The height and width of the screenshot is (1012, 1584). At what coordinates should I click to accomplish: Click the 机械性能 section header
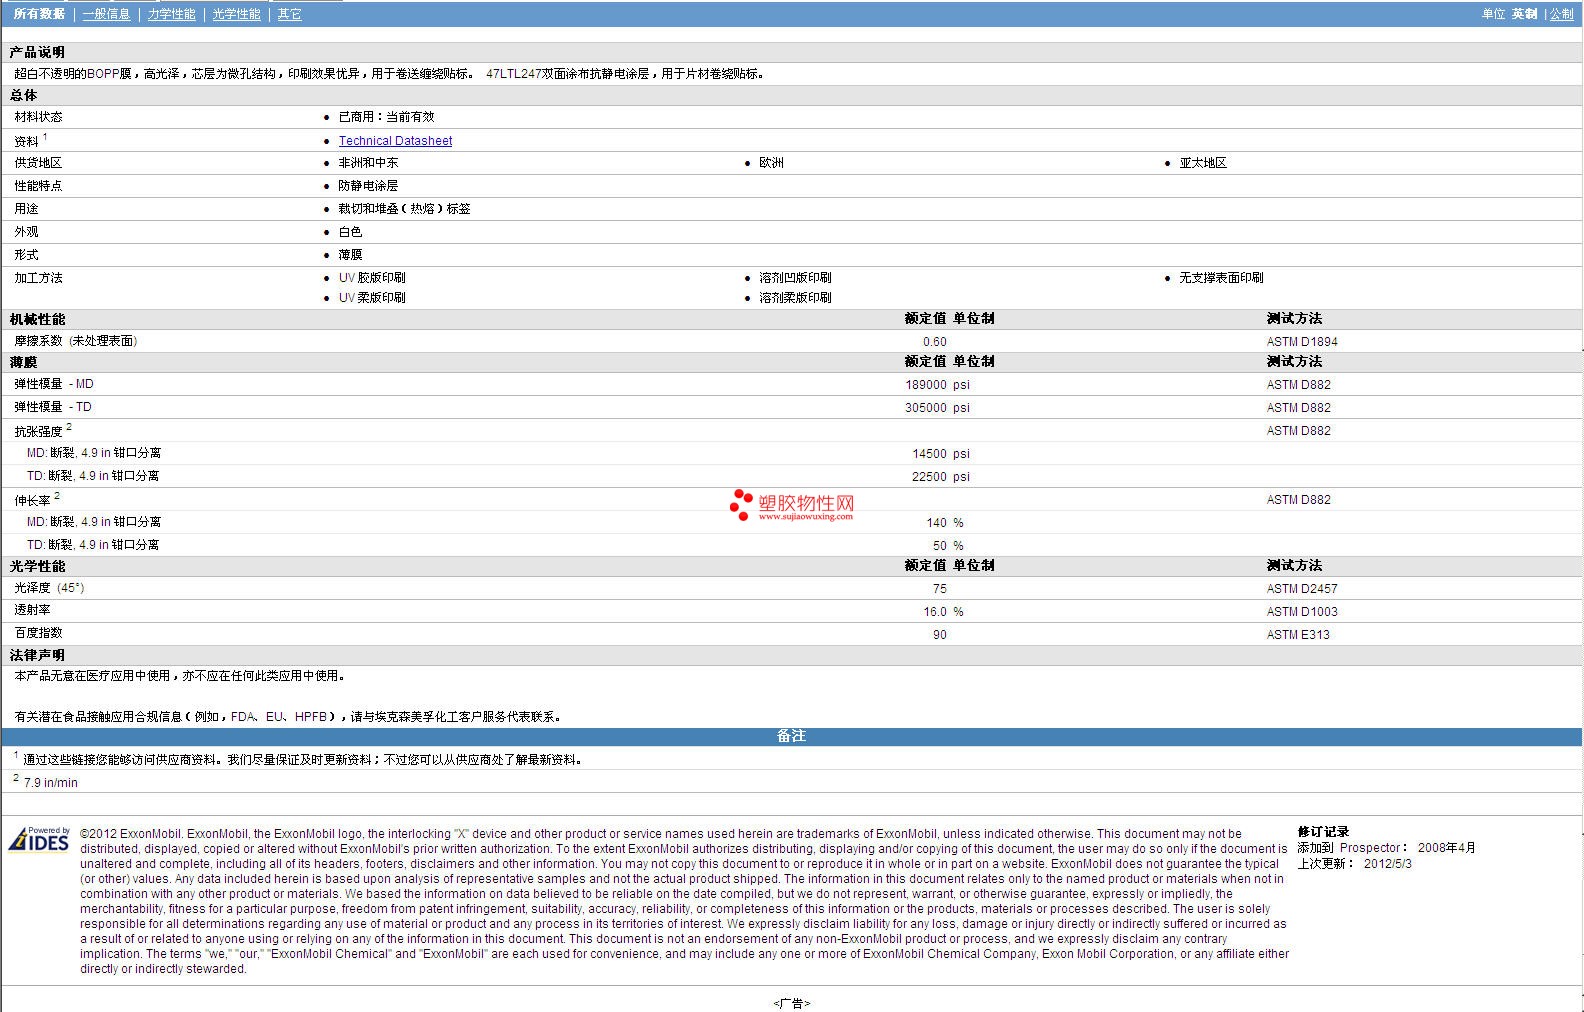pos(38,319)
